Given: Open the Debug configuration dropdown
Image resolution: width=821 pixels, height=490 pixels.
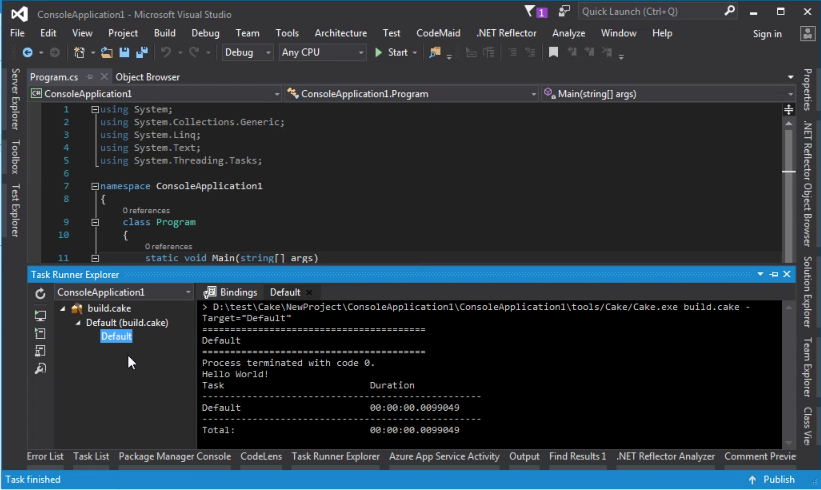Looking at the screenshot, I should pos(247,52).
